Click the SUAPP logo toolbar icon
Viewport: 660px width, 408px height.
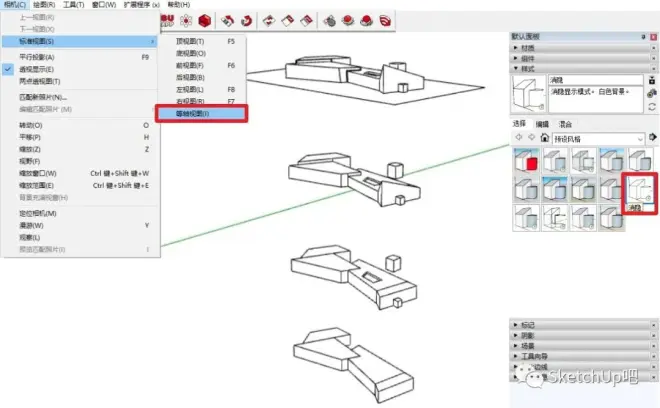(x=167, y=20)
